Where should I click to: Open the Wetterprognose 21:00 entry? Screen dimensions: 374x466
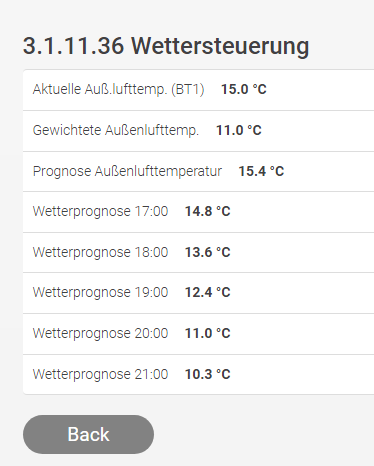[198, 374]
